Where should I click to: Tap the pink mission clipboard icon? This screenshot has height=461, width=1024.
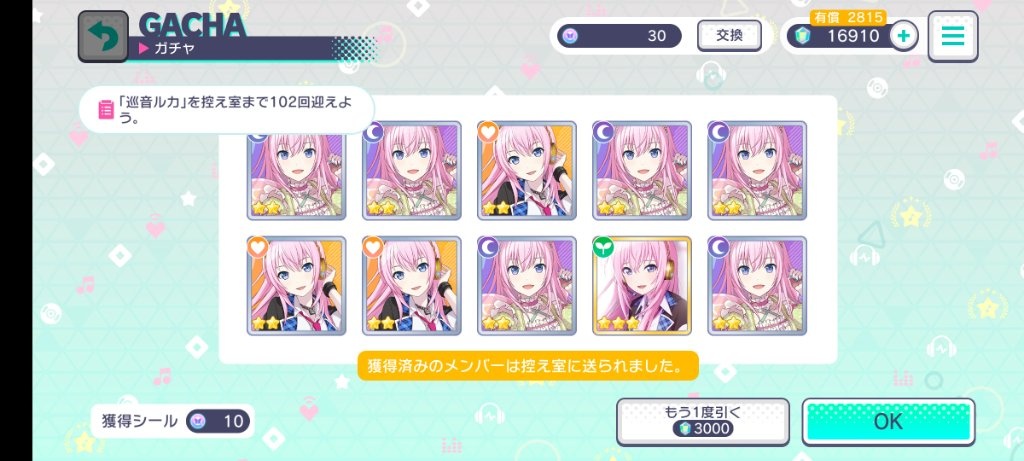tap(105, 109)
